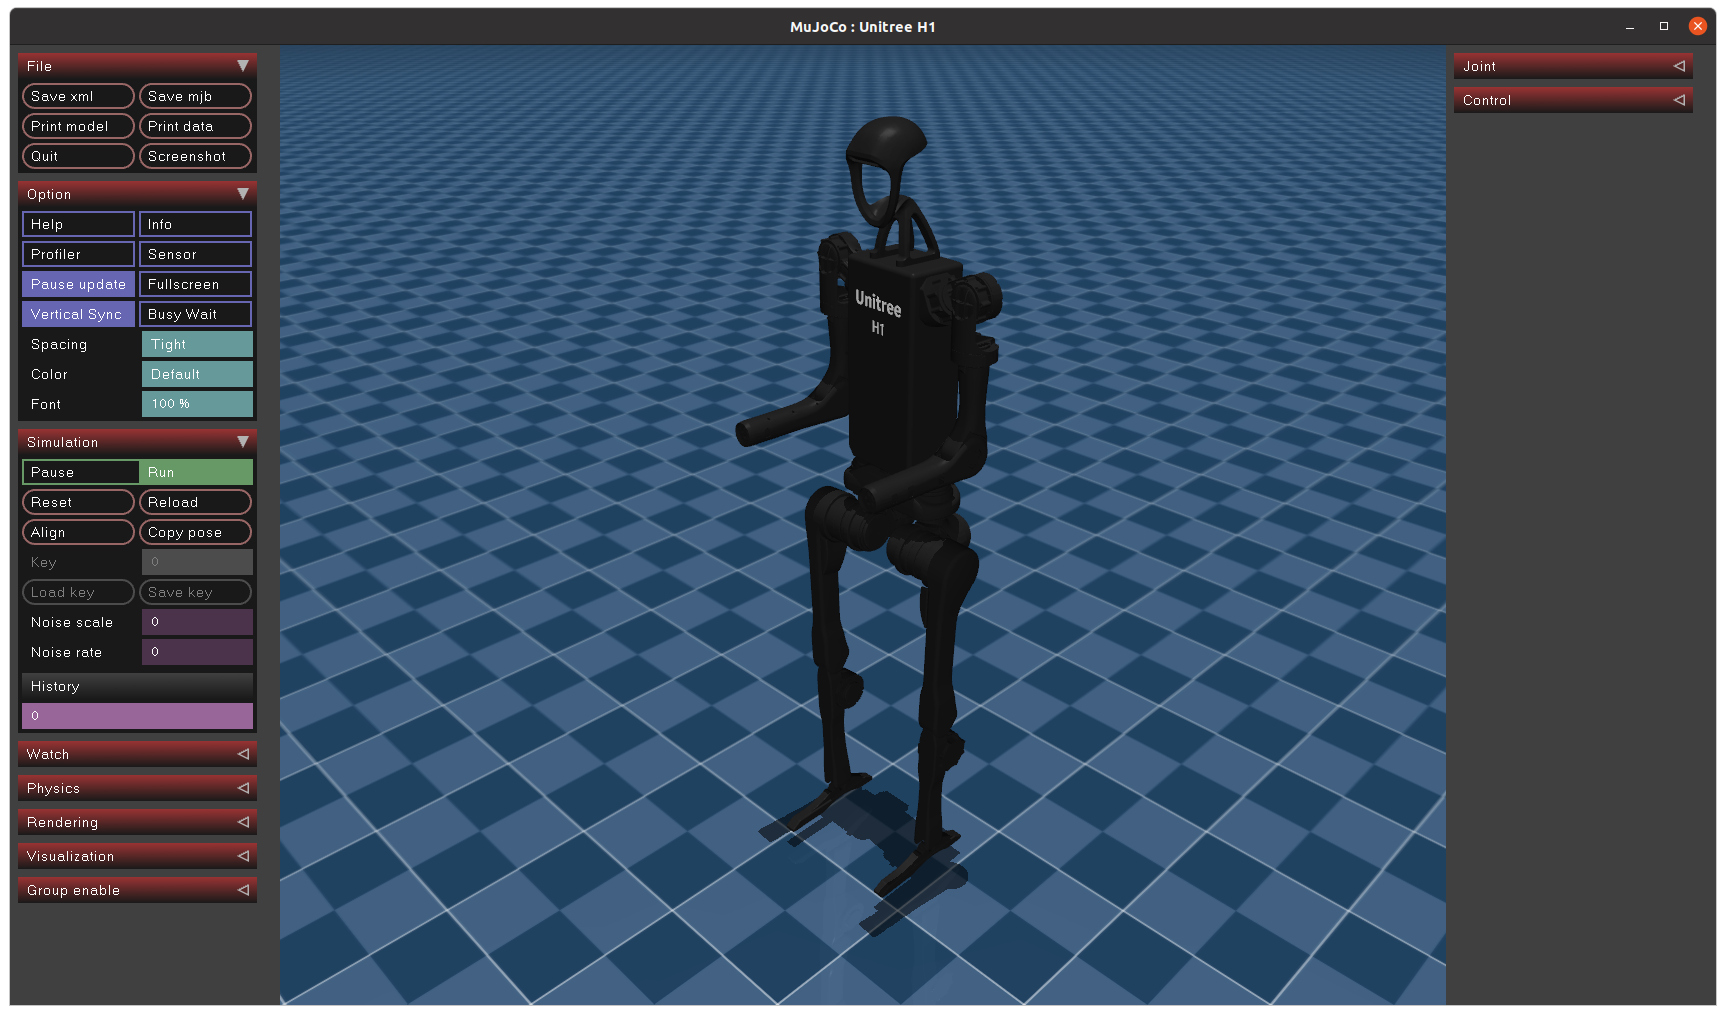Expand the Joint panel
Image resolution: width=1726 pixels, height=1015 pixels.
click(1573, 66)
